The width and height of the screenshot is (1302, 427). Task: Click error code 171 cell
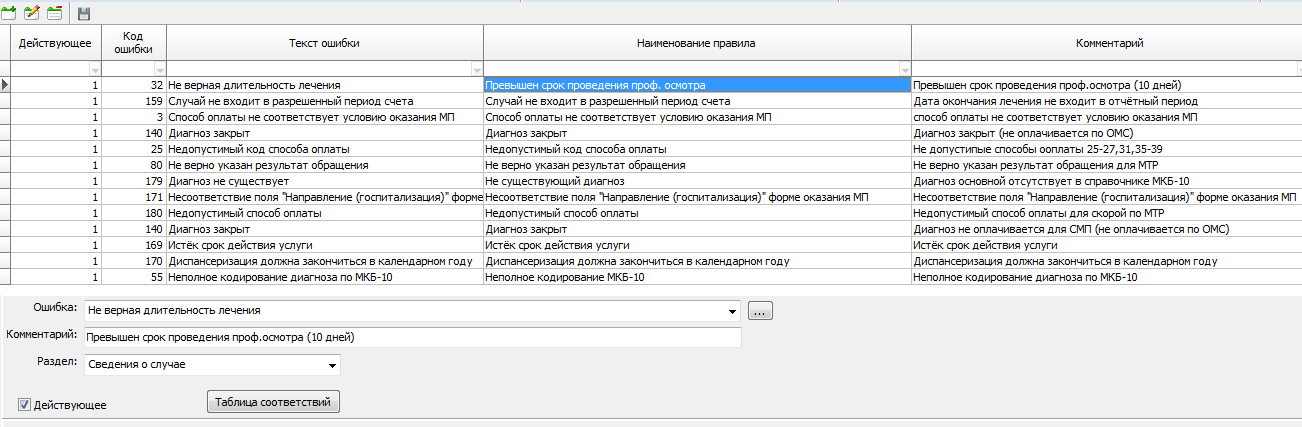134,197
